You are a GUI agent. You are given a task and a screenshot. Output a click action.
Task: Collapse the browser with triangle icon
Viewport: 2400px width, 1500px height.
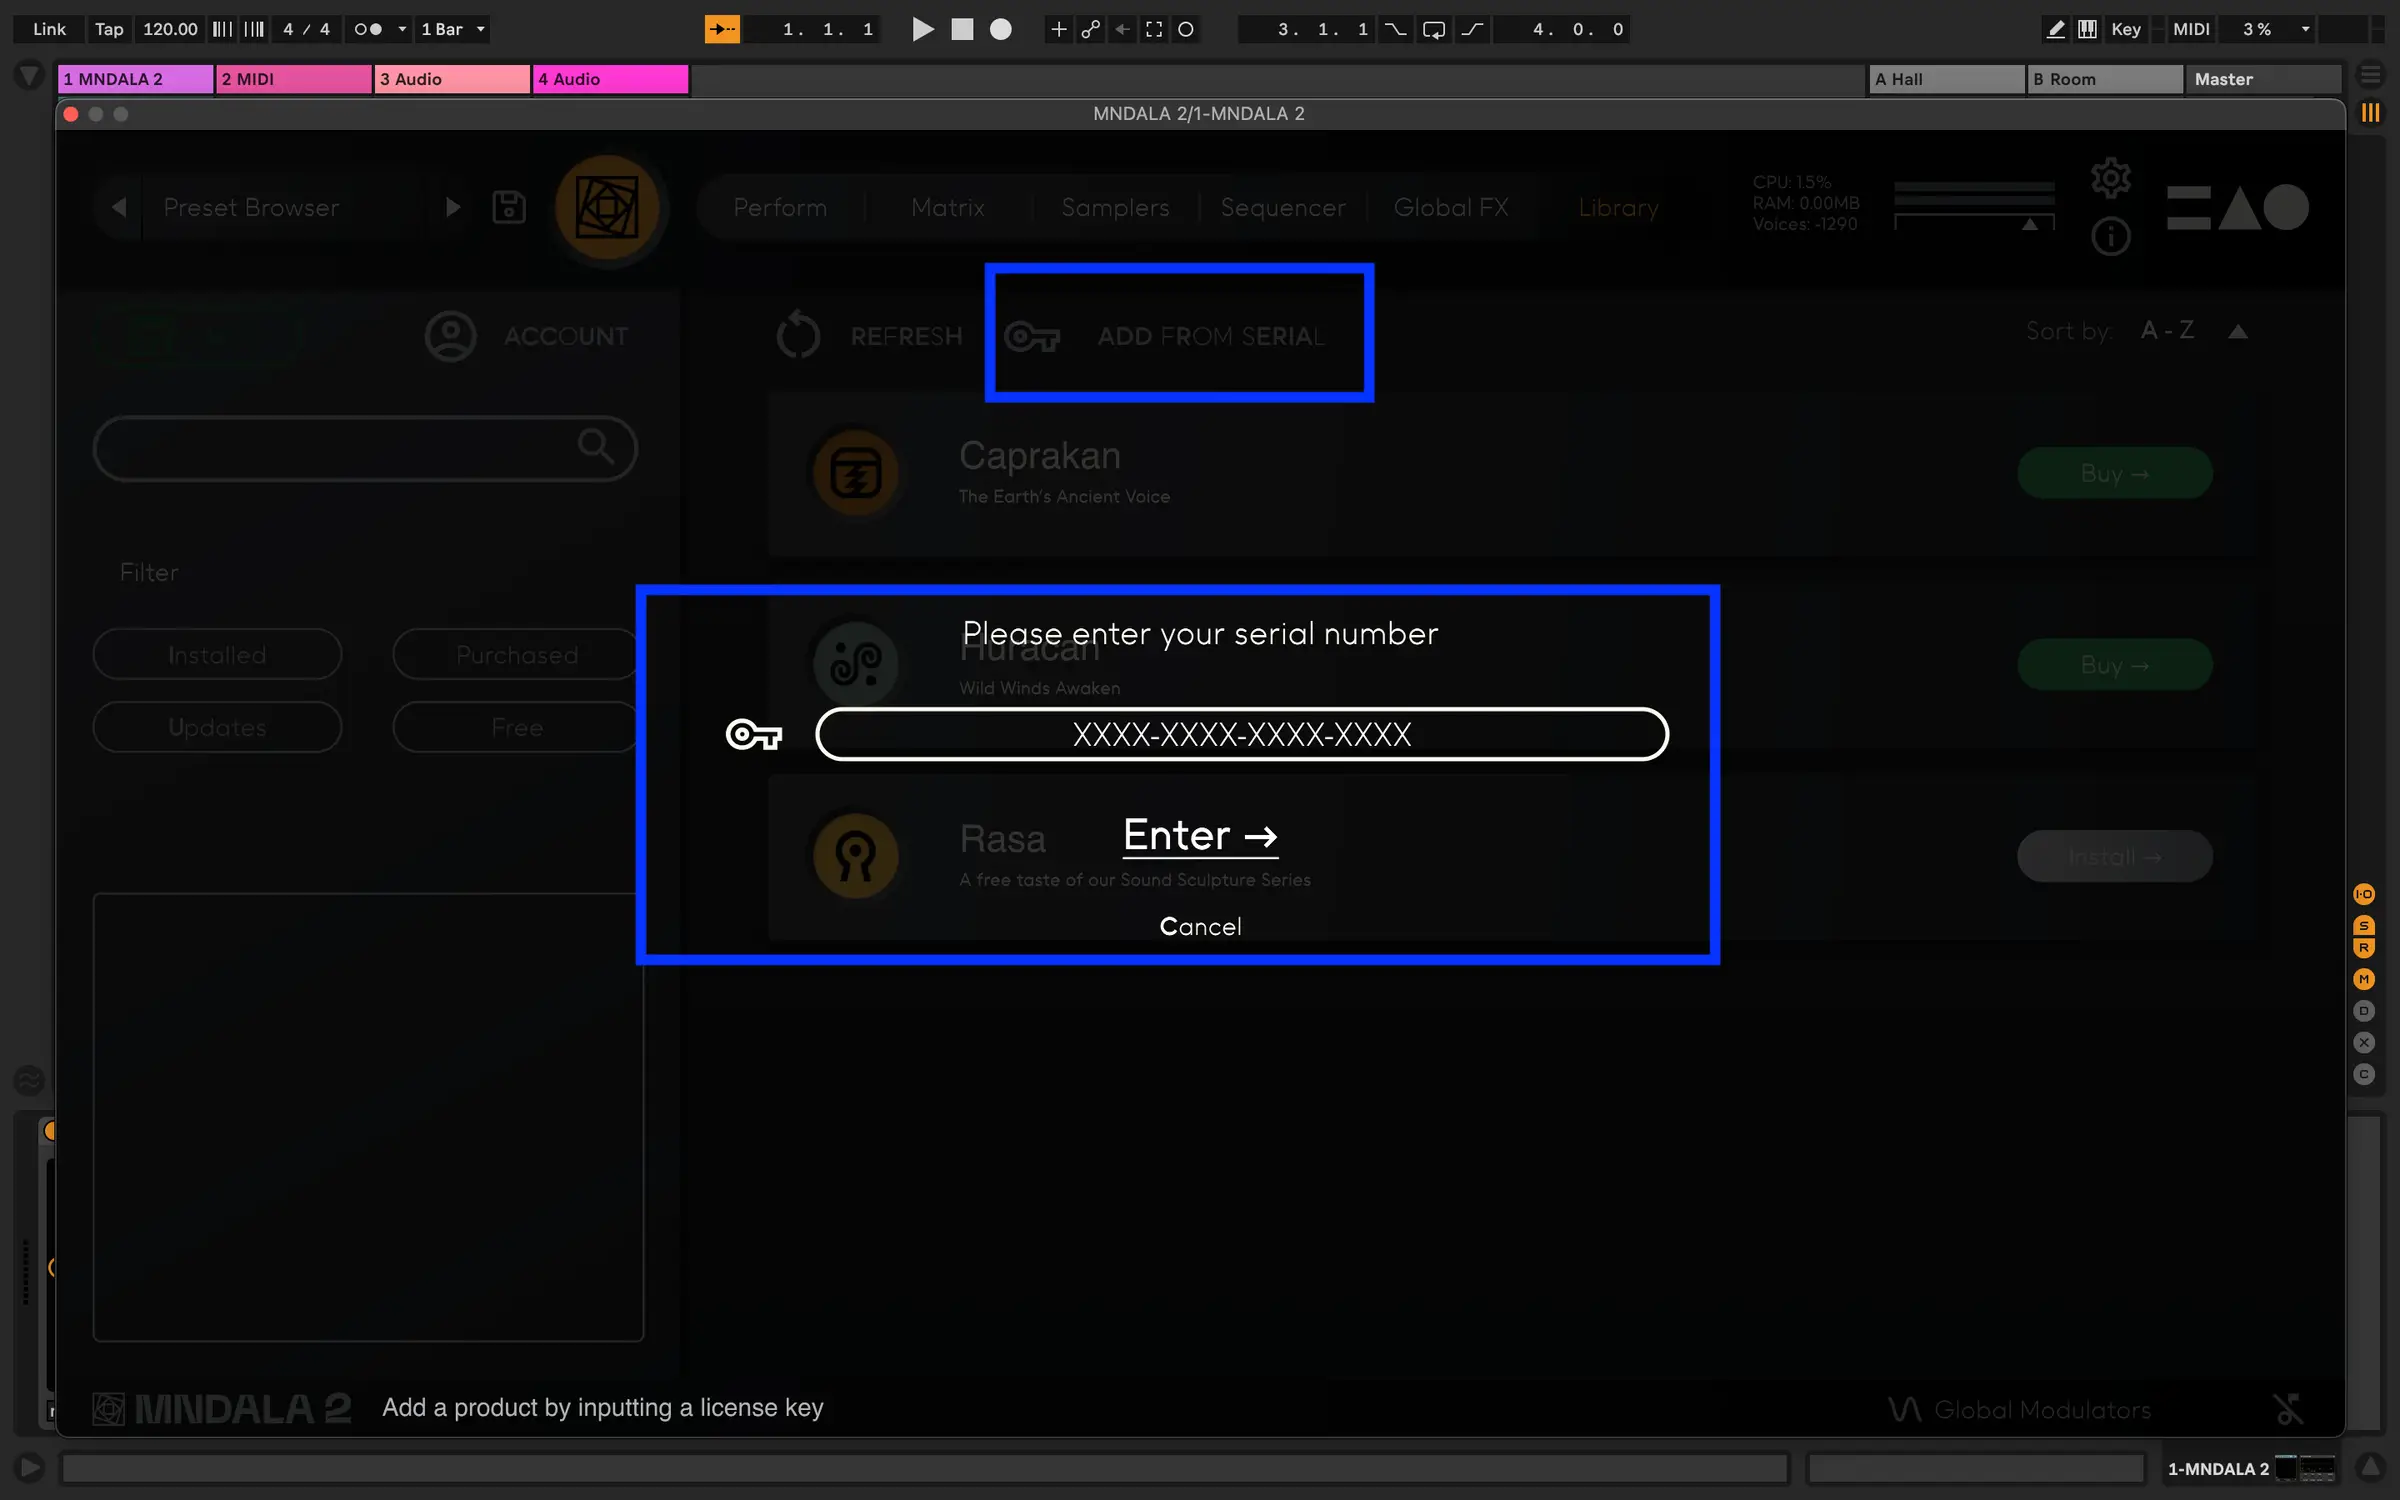click(x=30, y=75)
